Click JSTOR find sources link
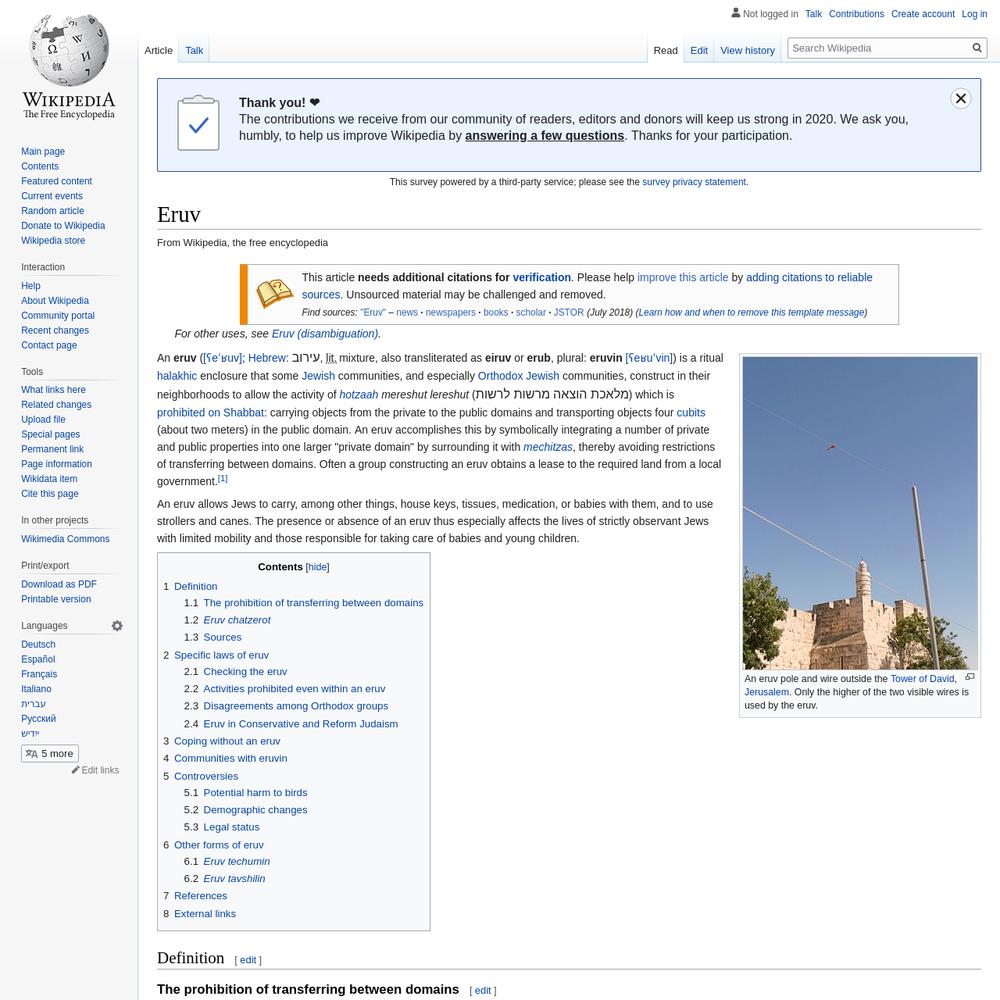This screenshot has height=1000, width=1000. tap(568, 312)
